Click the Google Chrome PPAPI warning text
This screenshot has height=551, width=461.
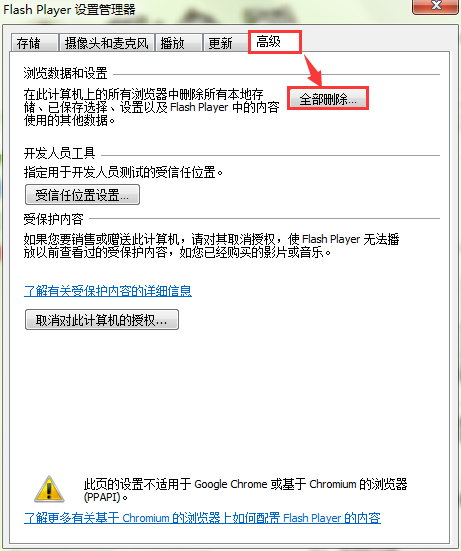click(x=245, y=490)
